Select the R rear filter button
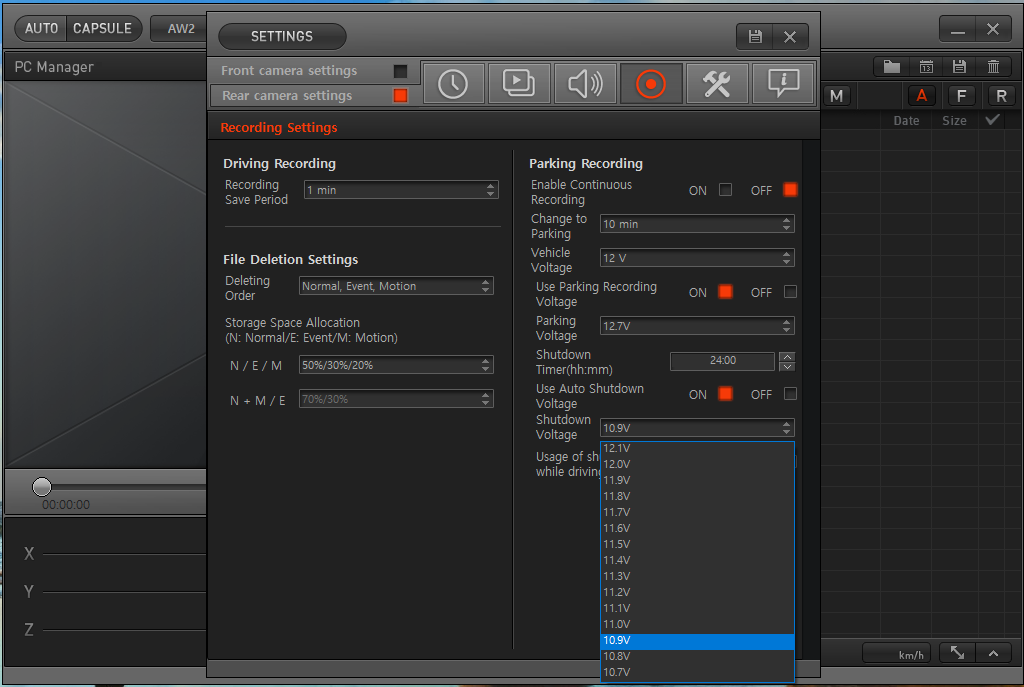This screenshot has width=1024, height=687. (1001, 96)
